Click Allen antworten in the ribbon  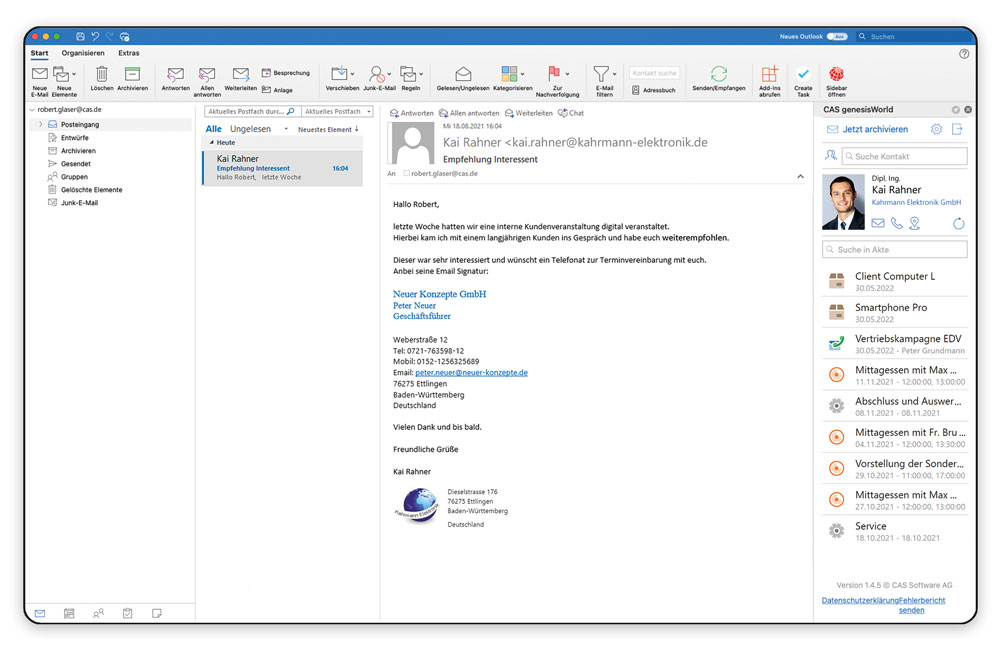click(x=207, y=81)
